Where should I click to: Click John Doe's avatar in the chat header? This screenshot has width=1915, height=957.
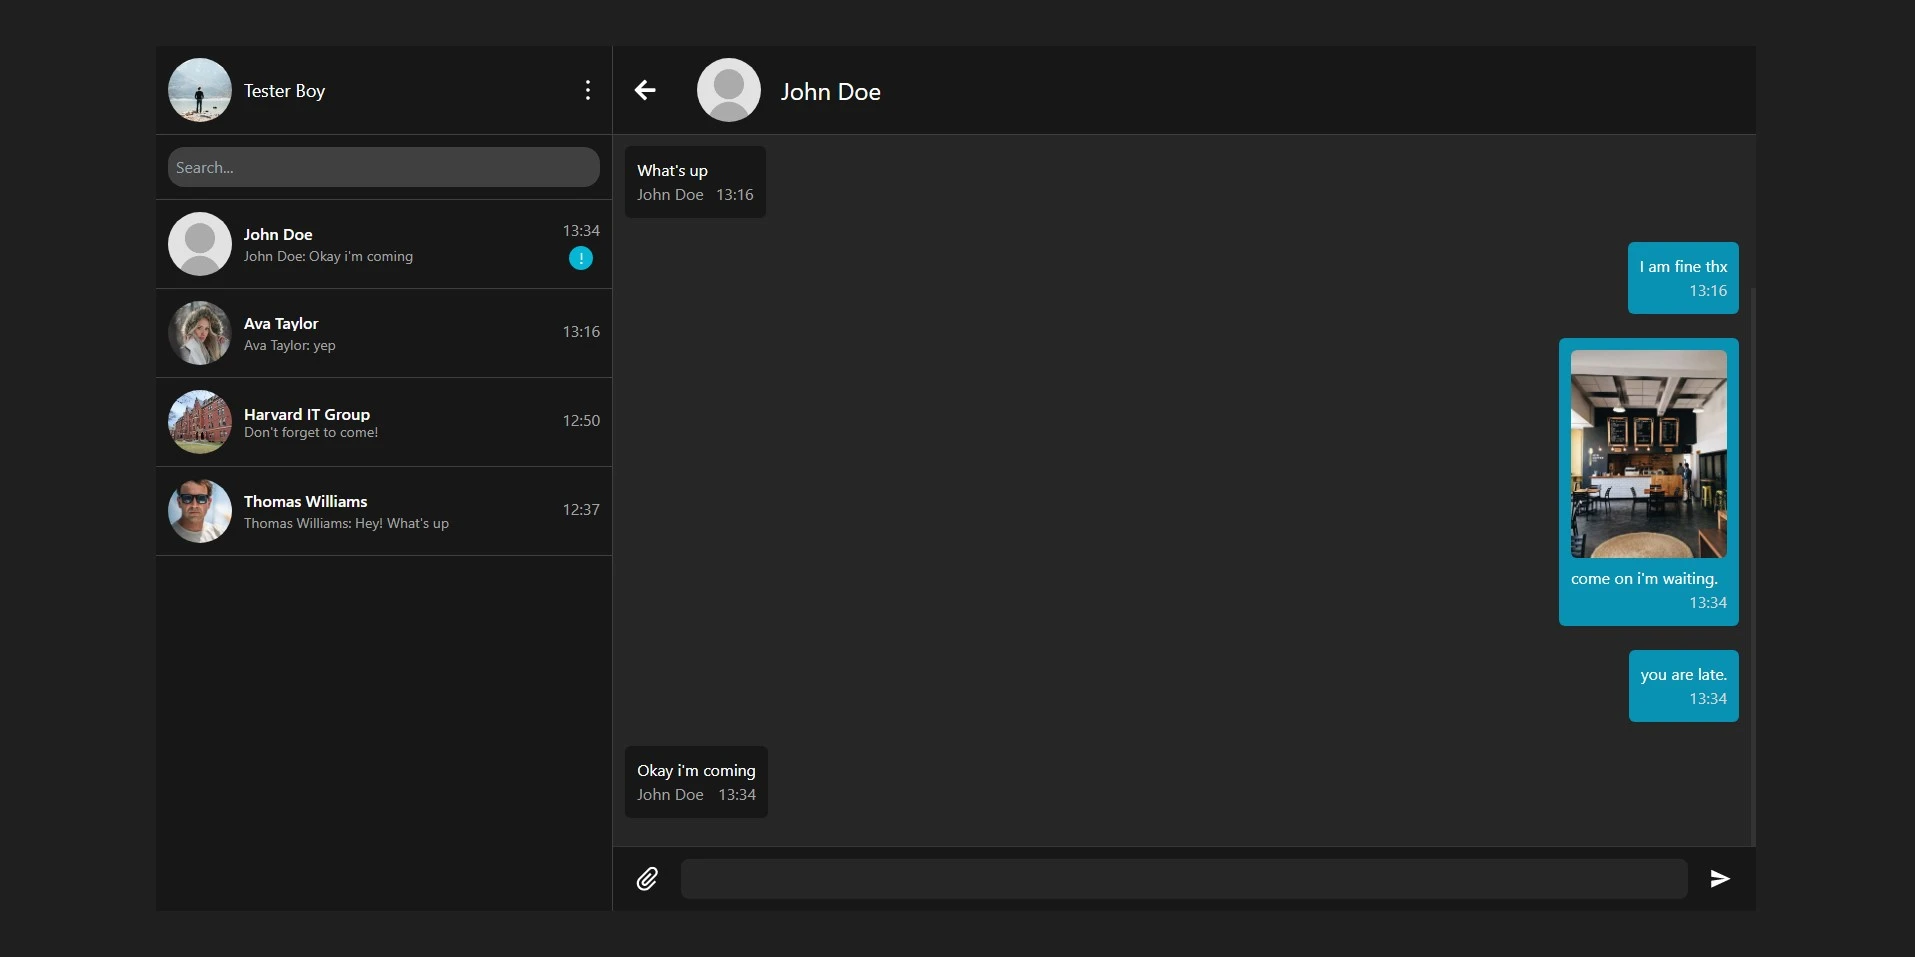coord(728,90)
